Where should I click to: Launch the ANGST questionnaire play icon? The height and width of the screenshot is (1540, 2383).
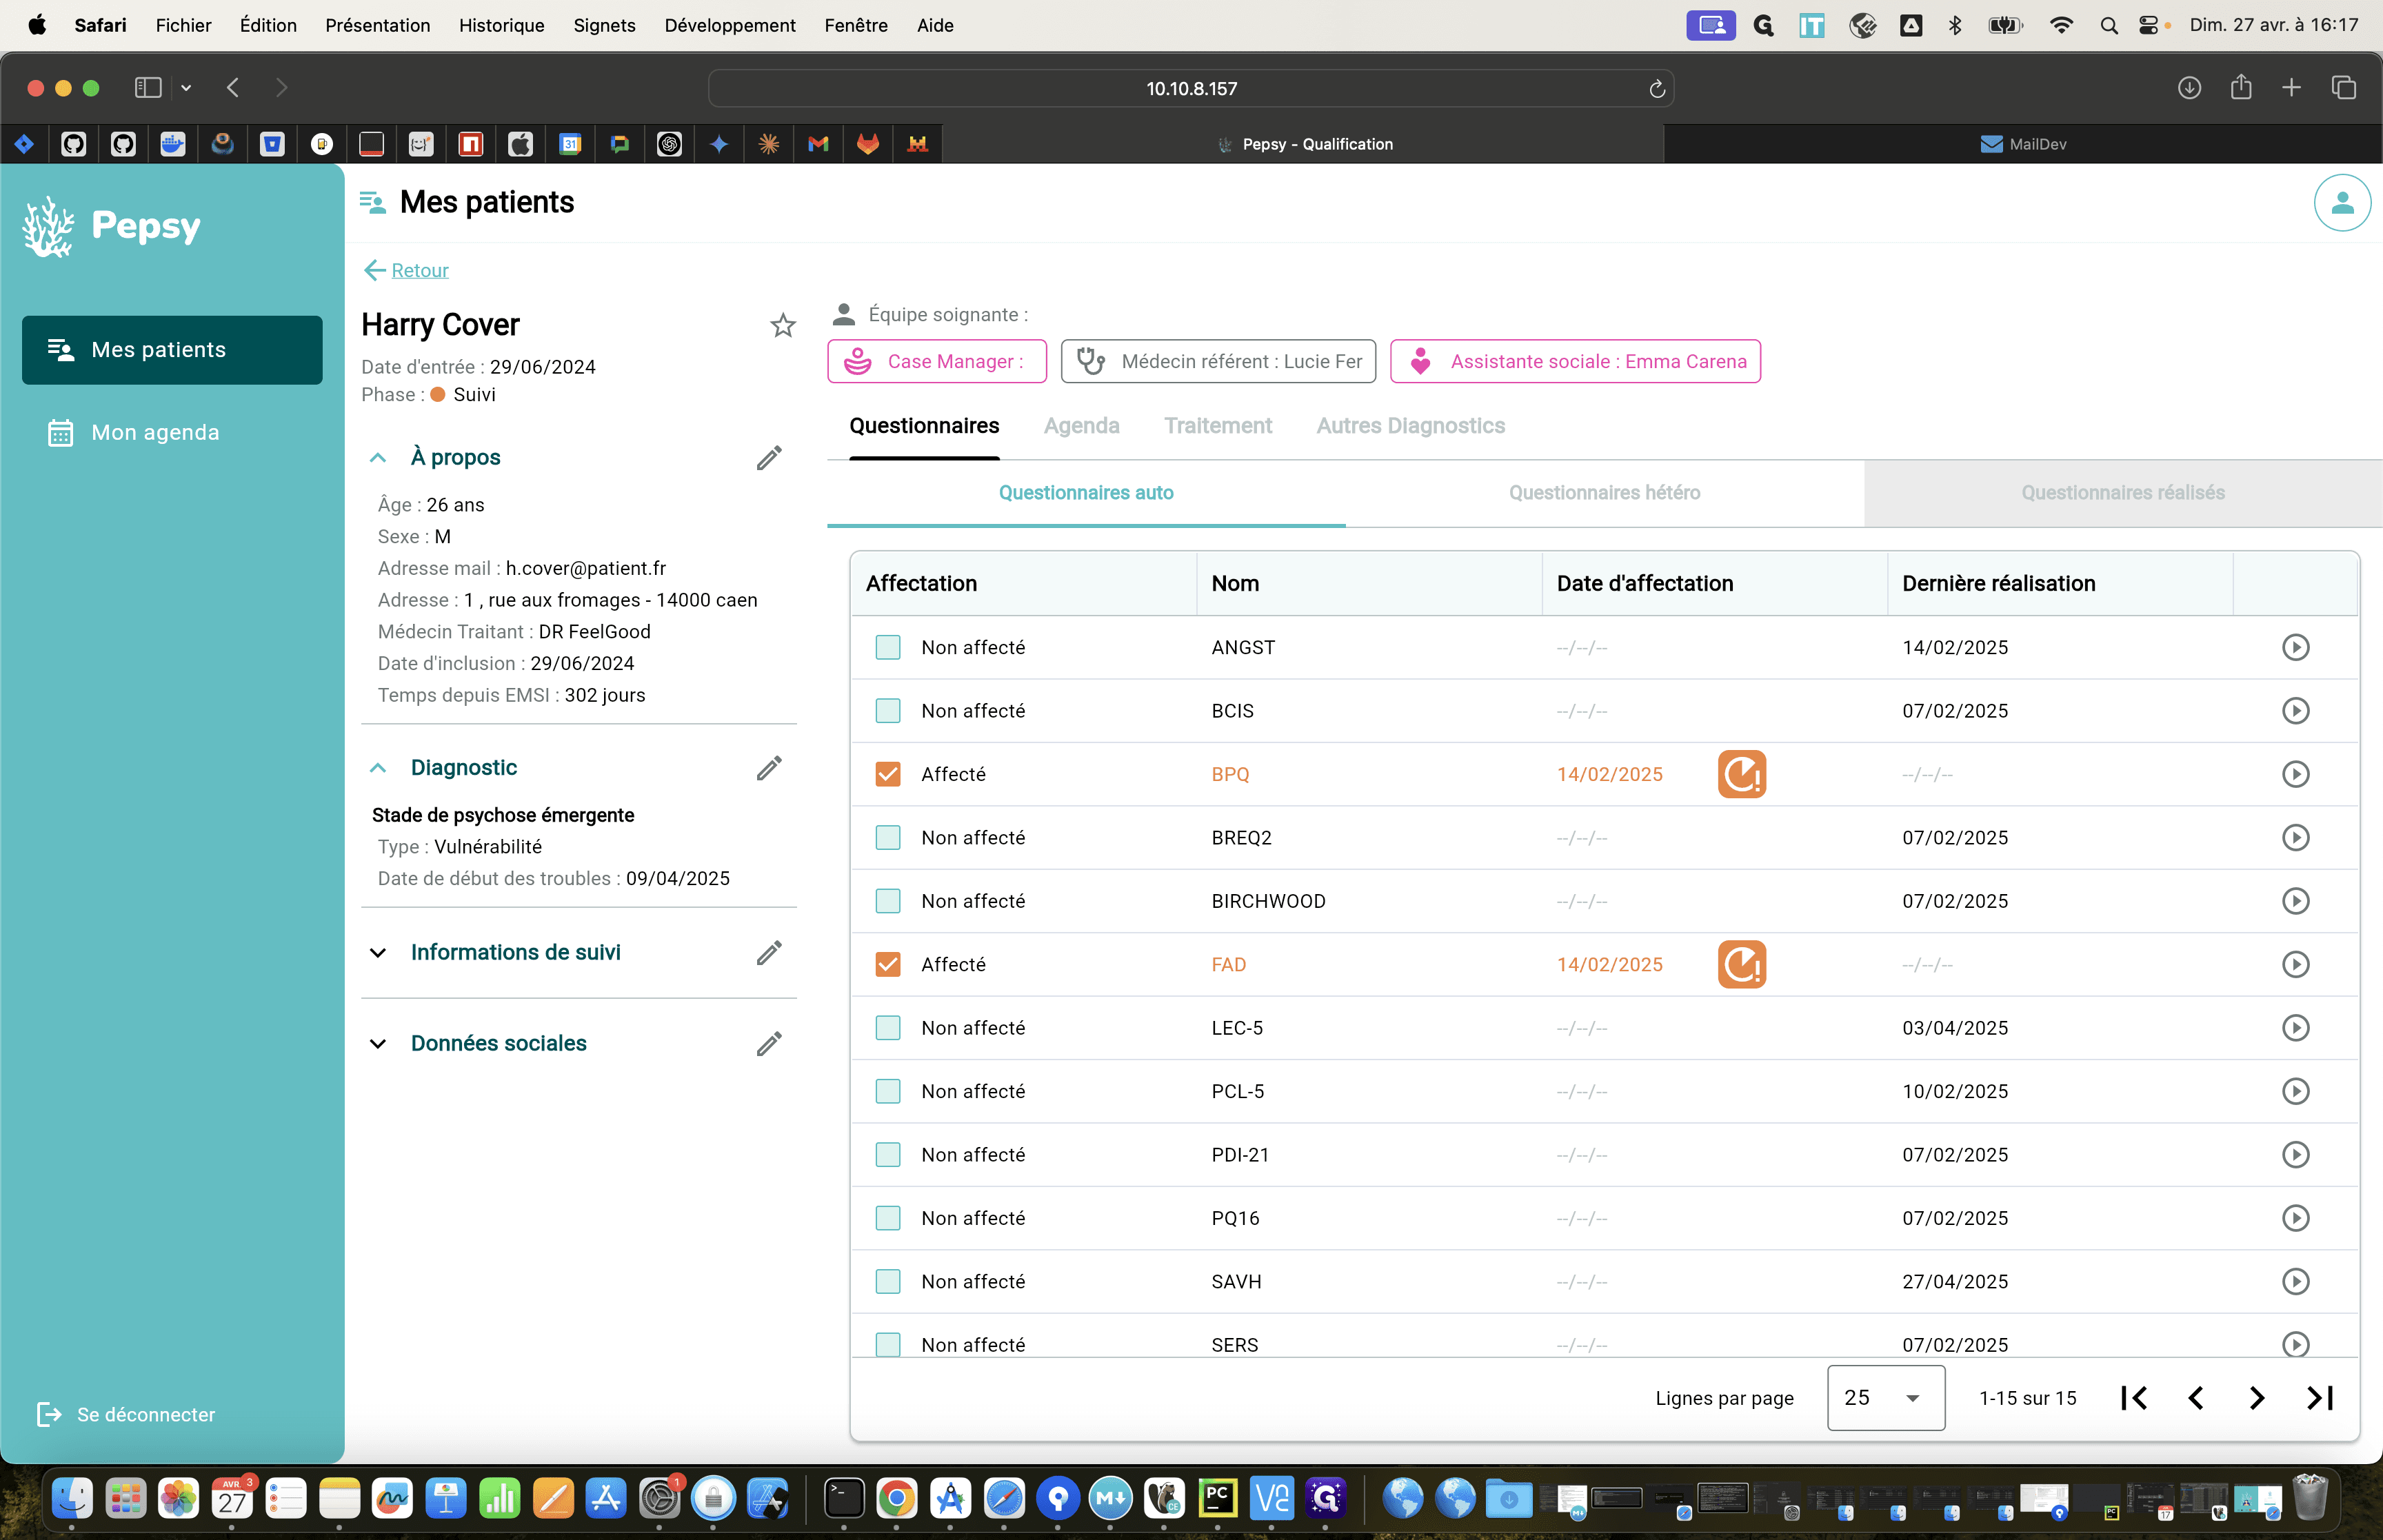pos(2296,648)
